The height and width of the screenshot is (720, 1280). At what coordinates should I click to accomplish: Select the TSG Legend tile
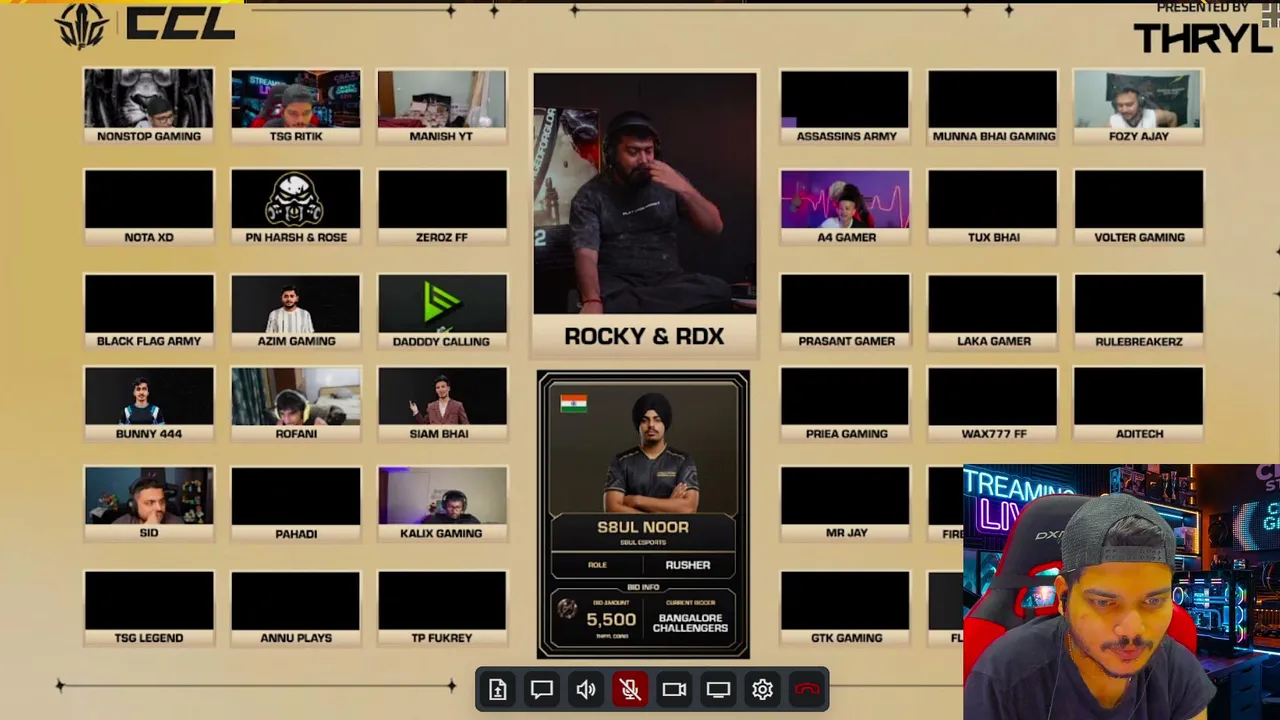coord(149,608)
